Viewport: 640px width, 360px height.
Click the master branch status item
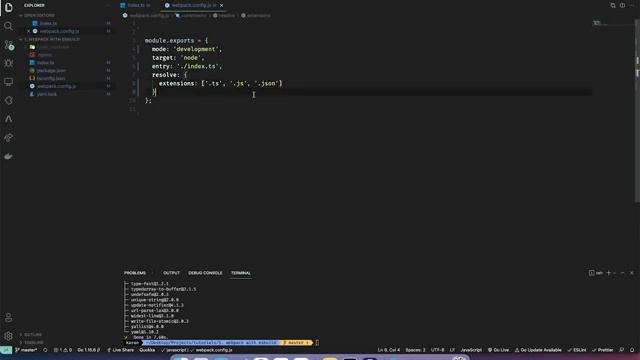[26, 350]
